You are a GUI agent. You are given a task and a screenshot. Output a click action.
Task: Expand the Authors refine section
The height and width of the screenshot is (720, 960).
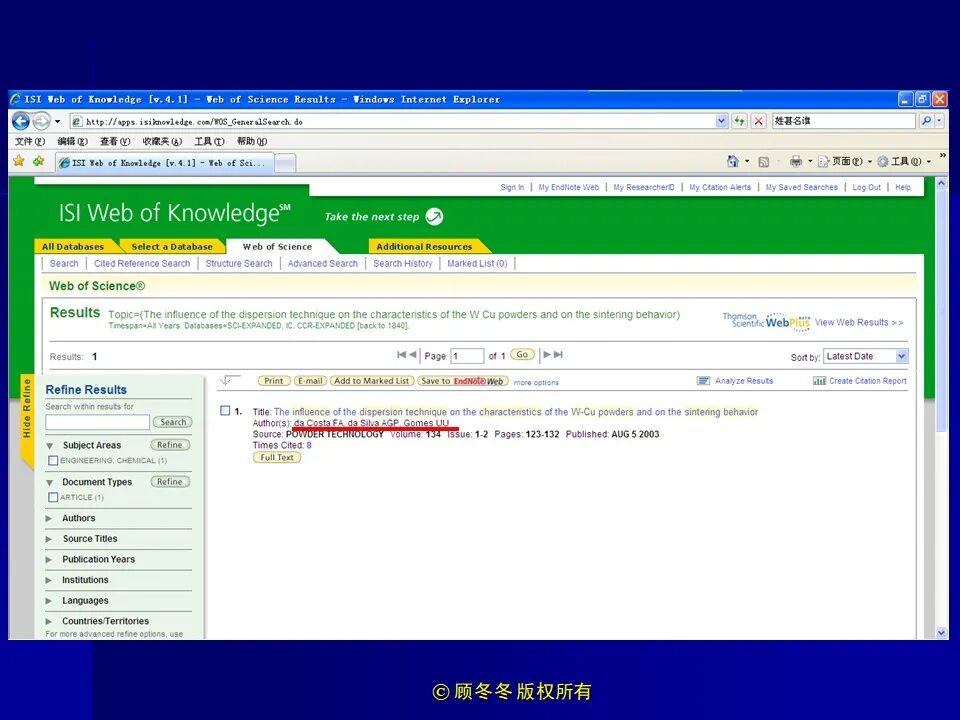coord(49,519)
